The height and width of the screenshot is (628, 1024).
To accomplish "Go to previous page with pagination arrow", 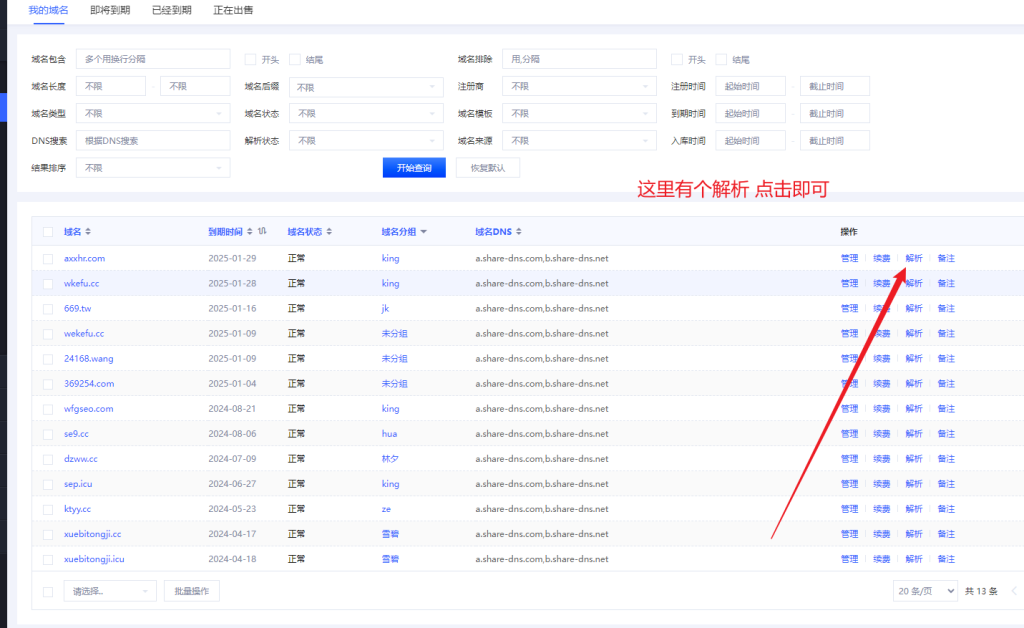I will (1014, 591).
